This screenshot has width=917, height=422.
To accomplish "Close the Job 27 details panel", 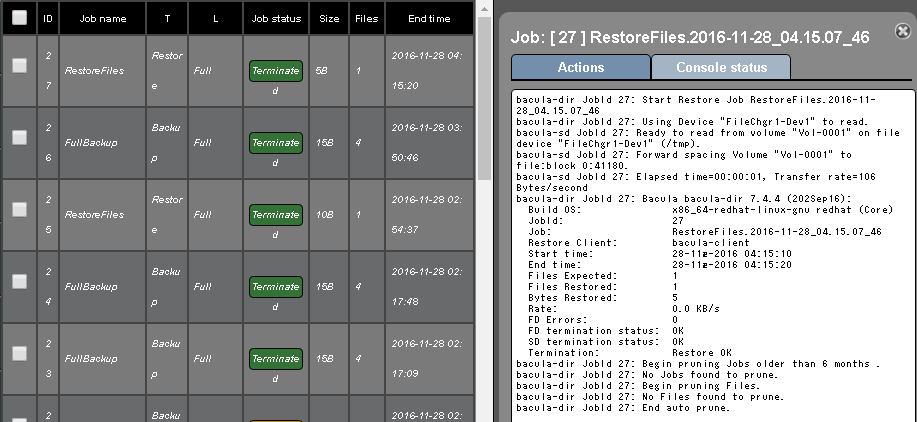I will [903, 31].
